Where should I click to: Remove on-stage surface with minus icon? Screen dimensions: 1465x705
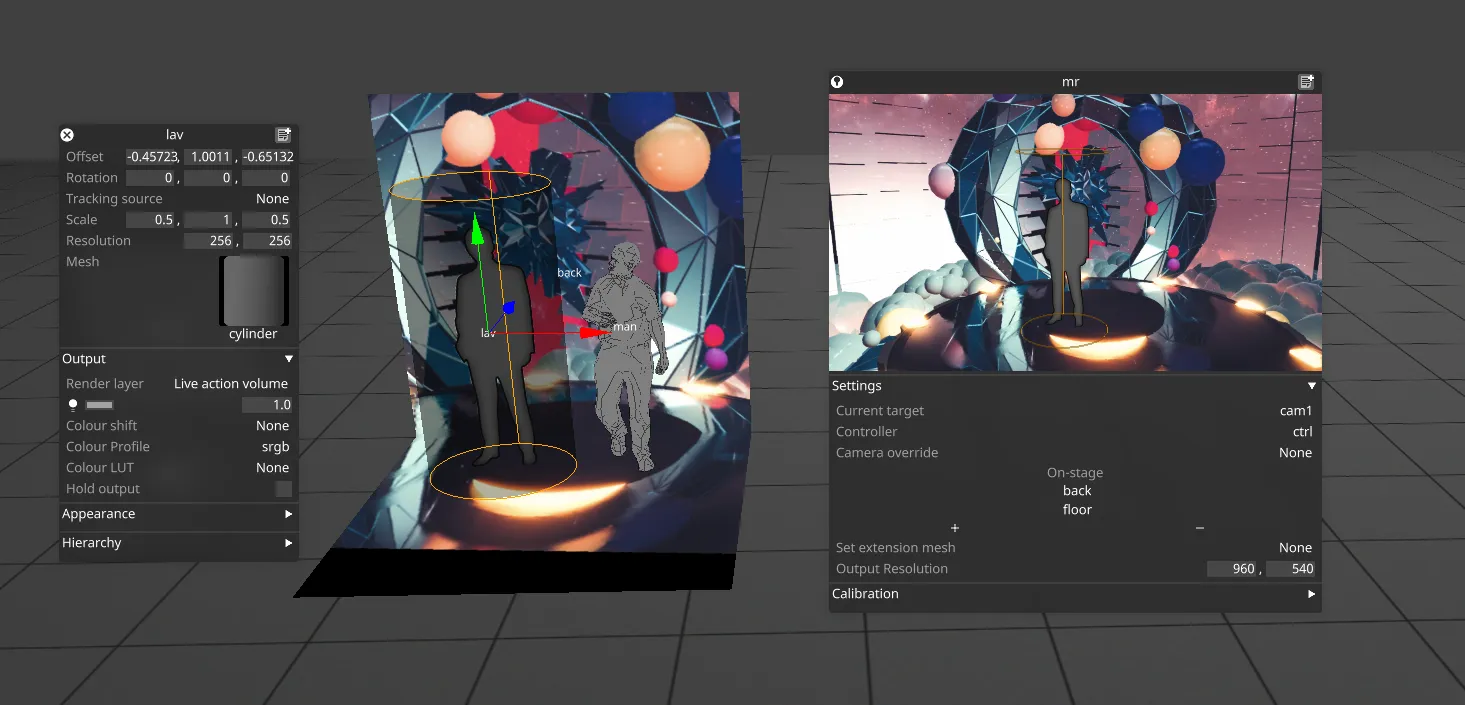(1199, 528)
